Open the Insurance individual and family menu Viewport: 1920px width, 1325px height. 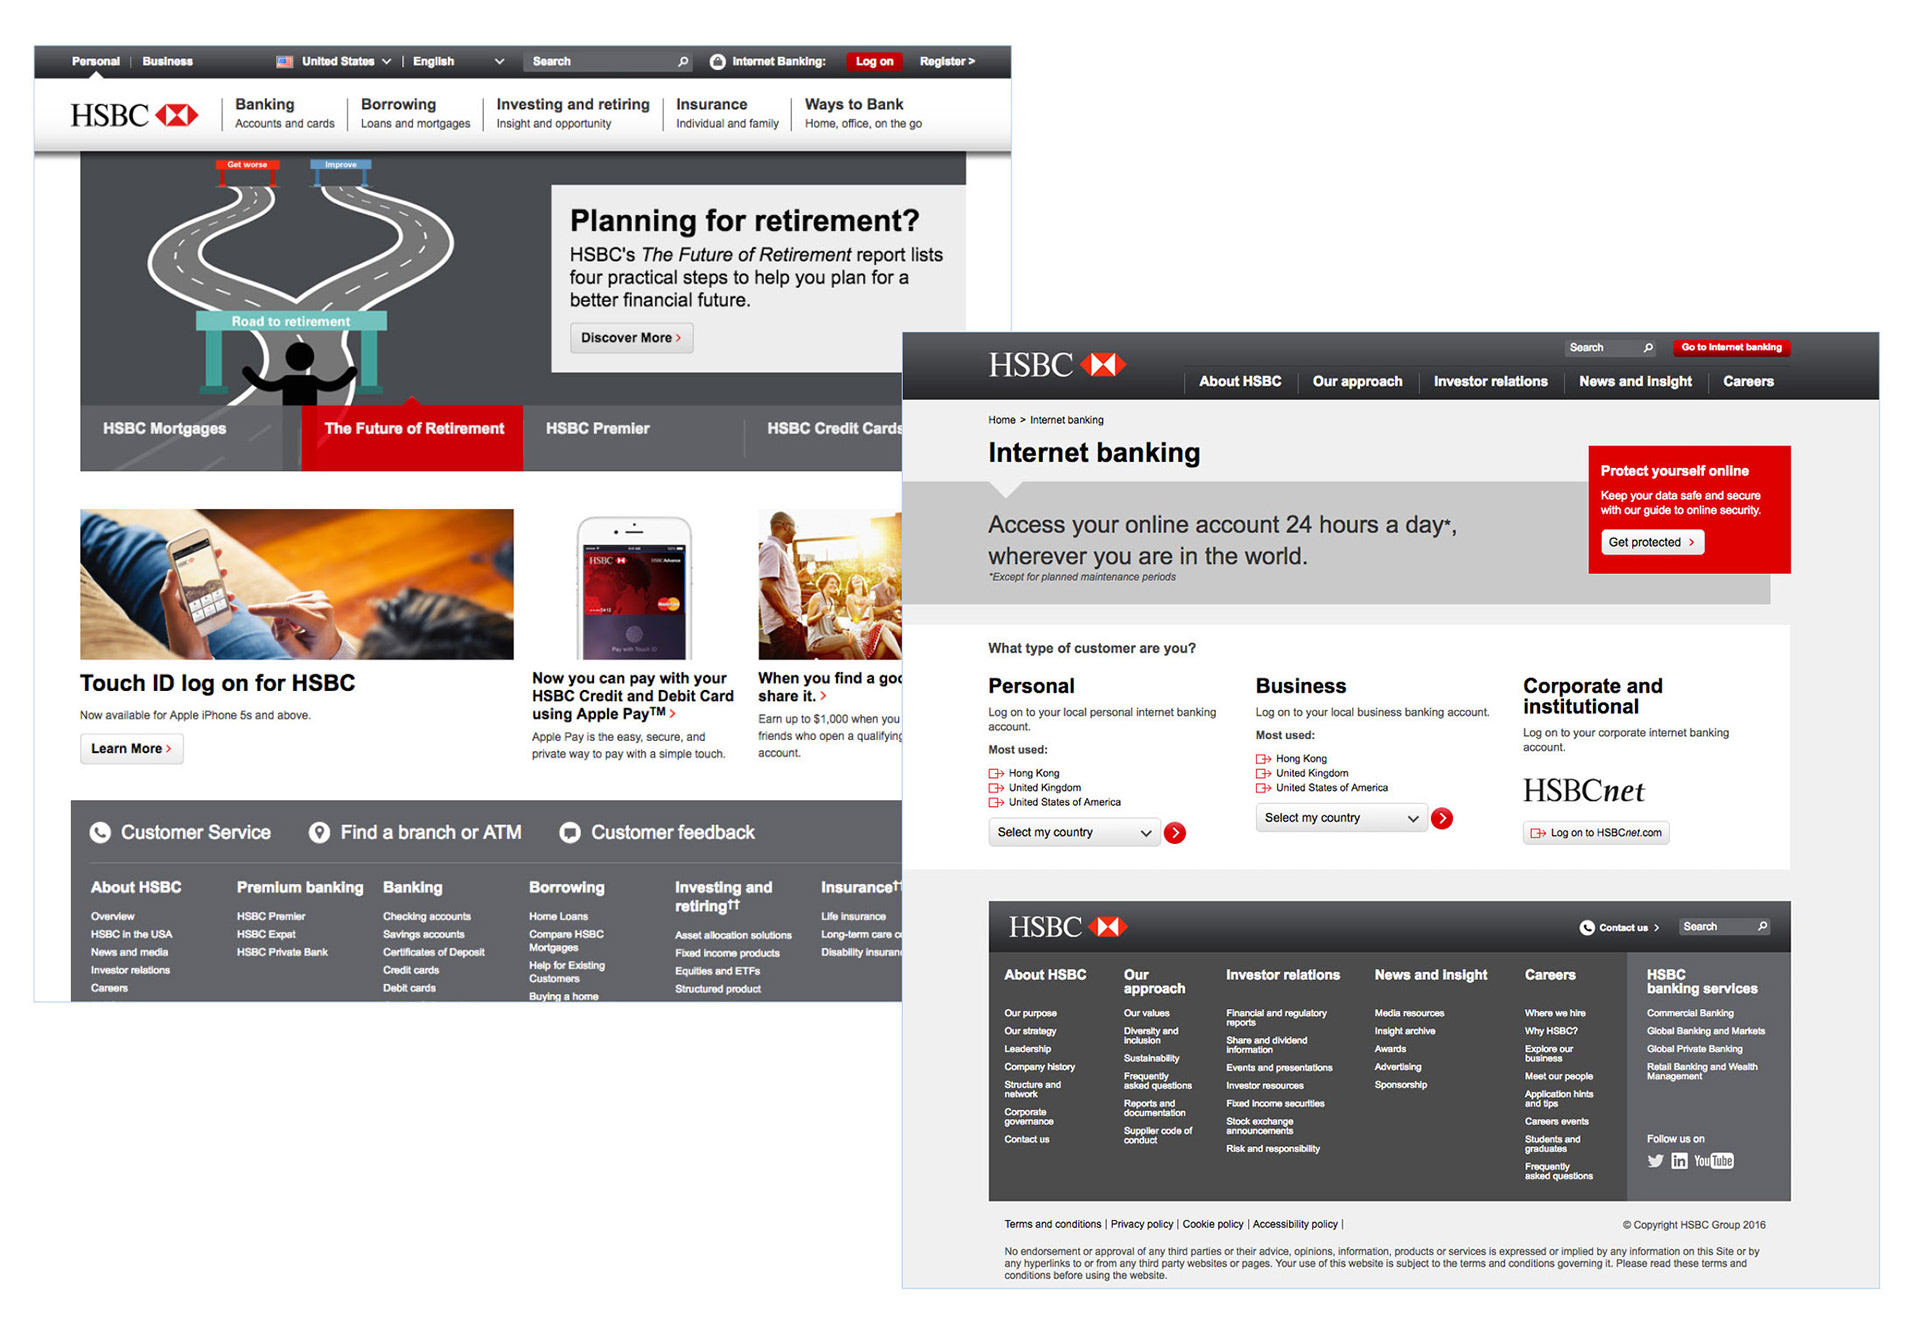[727, 113]
